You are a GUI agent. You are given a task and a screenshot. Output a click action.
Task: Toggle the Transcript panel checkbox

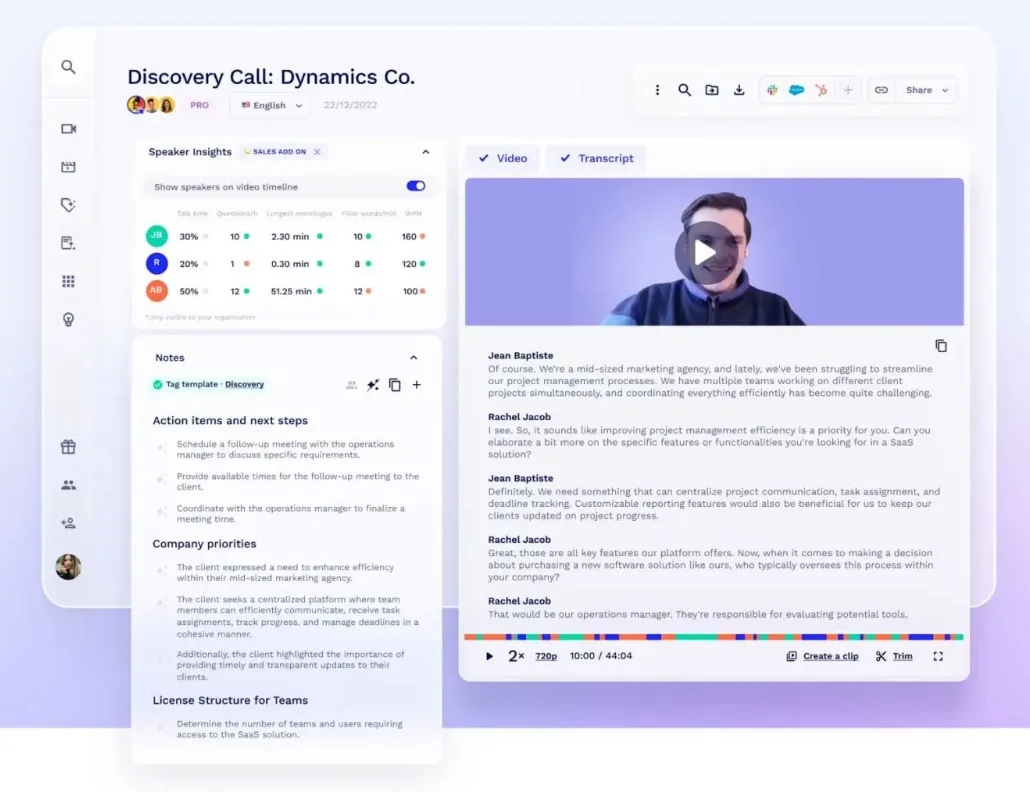[596, 158]
